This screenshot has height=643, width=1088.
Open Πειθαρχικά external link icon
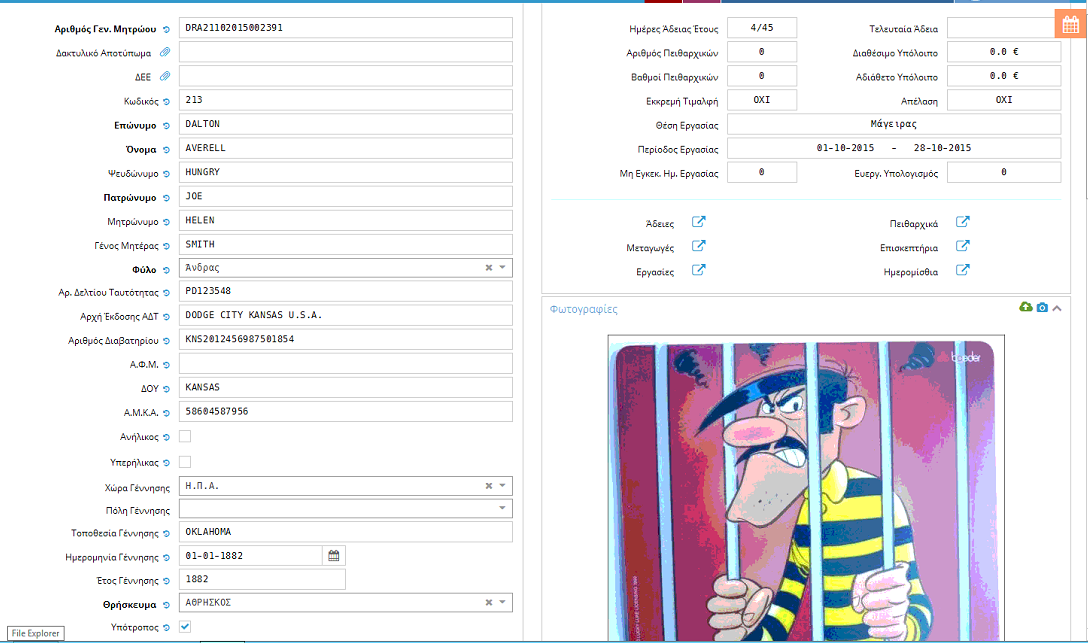coord(962,222)
